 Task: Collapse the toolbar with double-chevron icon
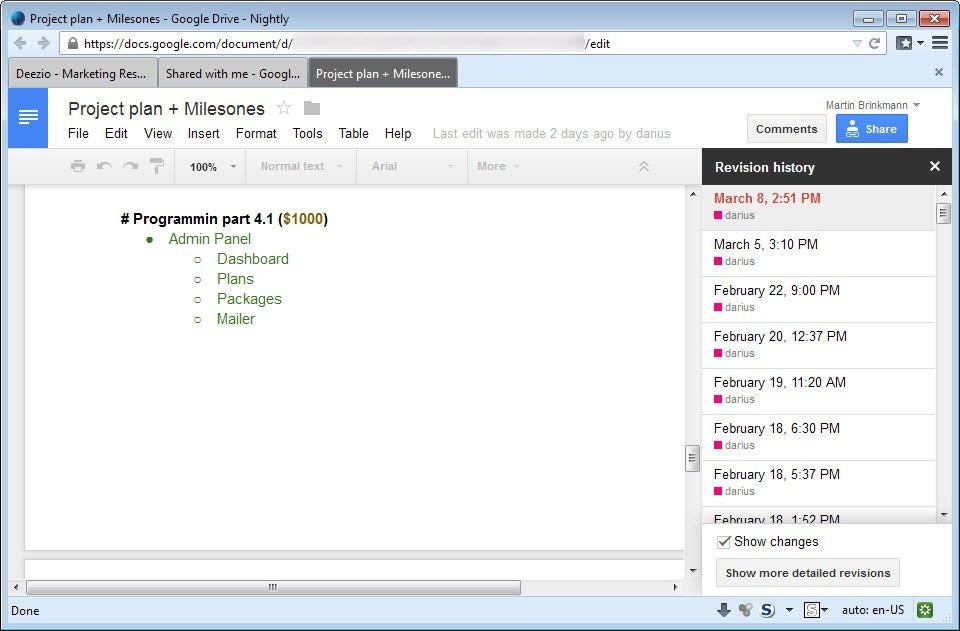[x=644, y=166]
